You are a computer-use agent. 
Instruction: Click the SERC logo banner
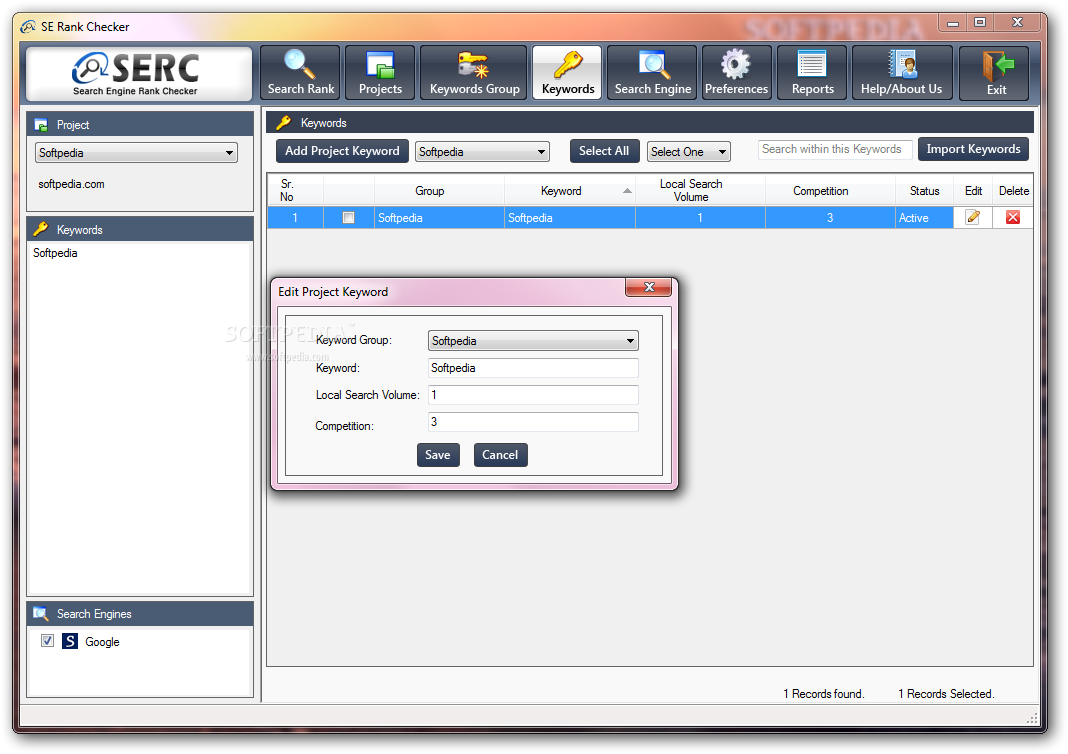click(139, 74)
